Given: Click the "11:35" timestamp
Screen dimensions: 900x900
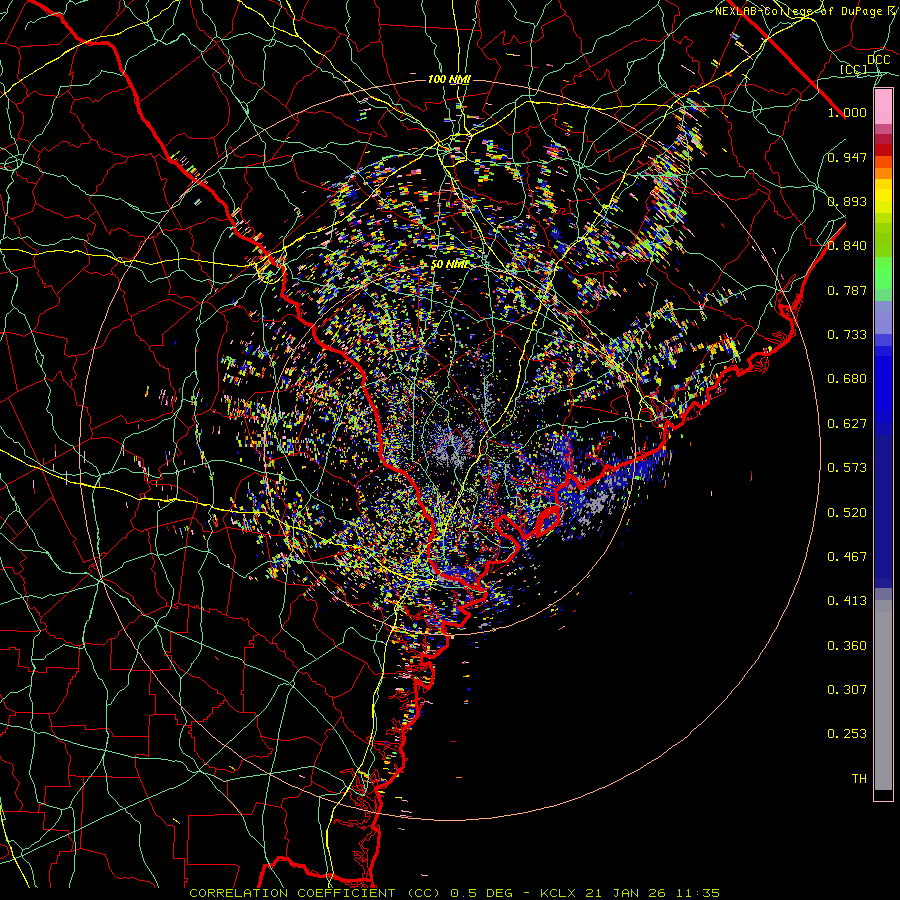Looking at the screenshot, I should point(698,893).
